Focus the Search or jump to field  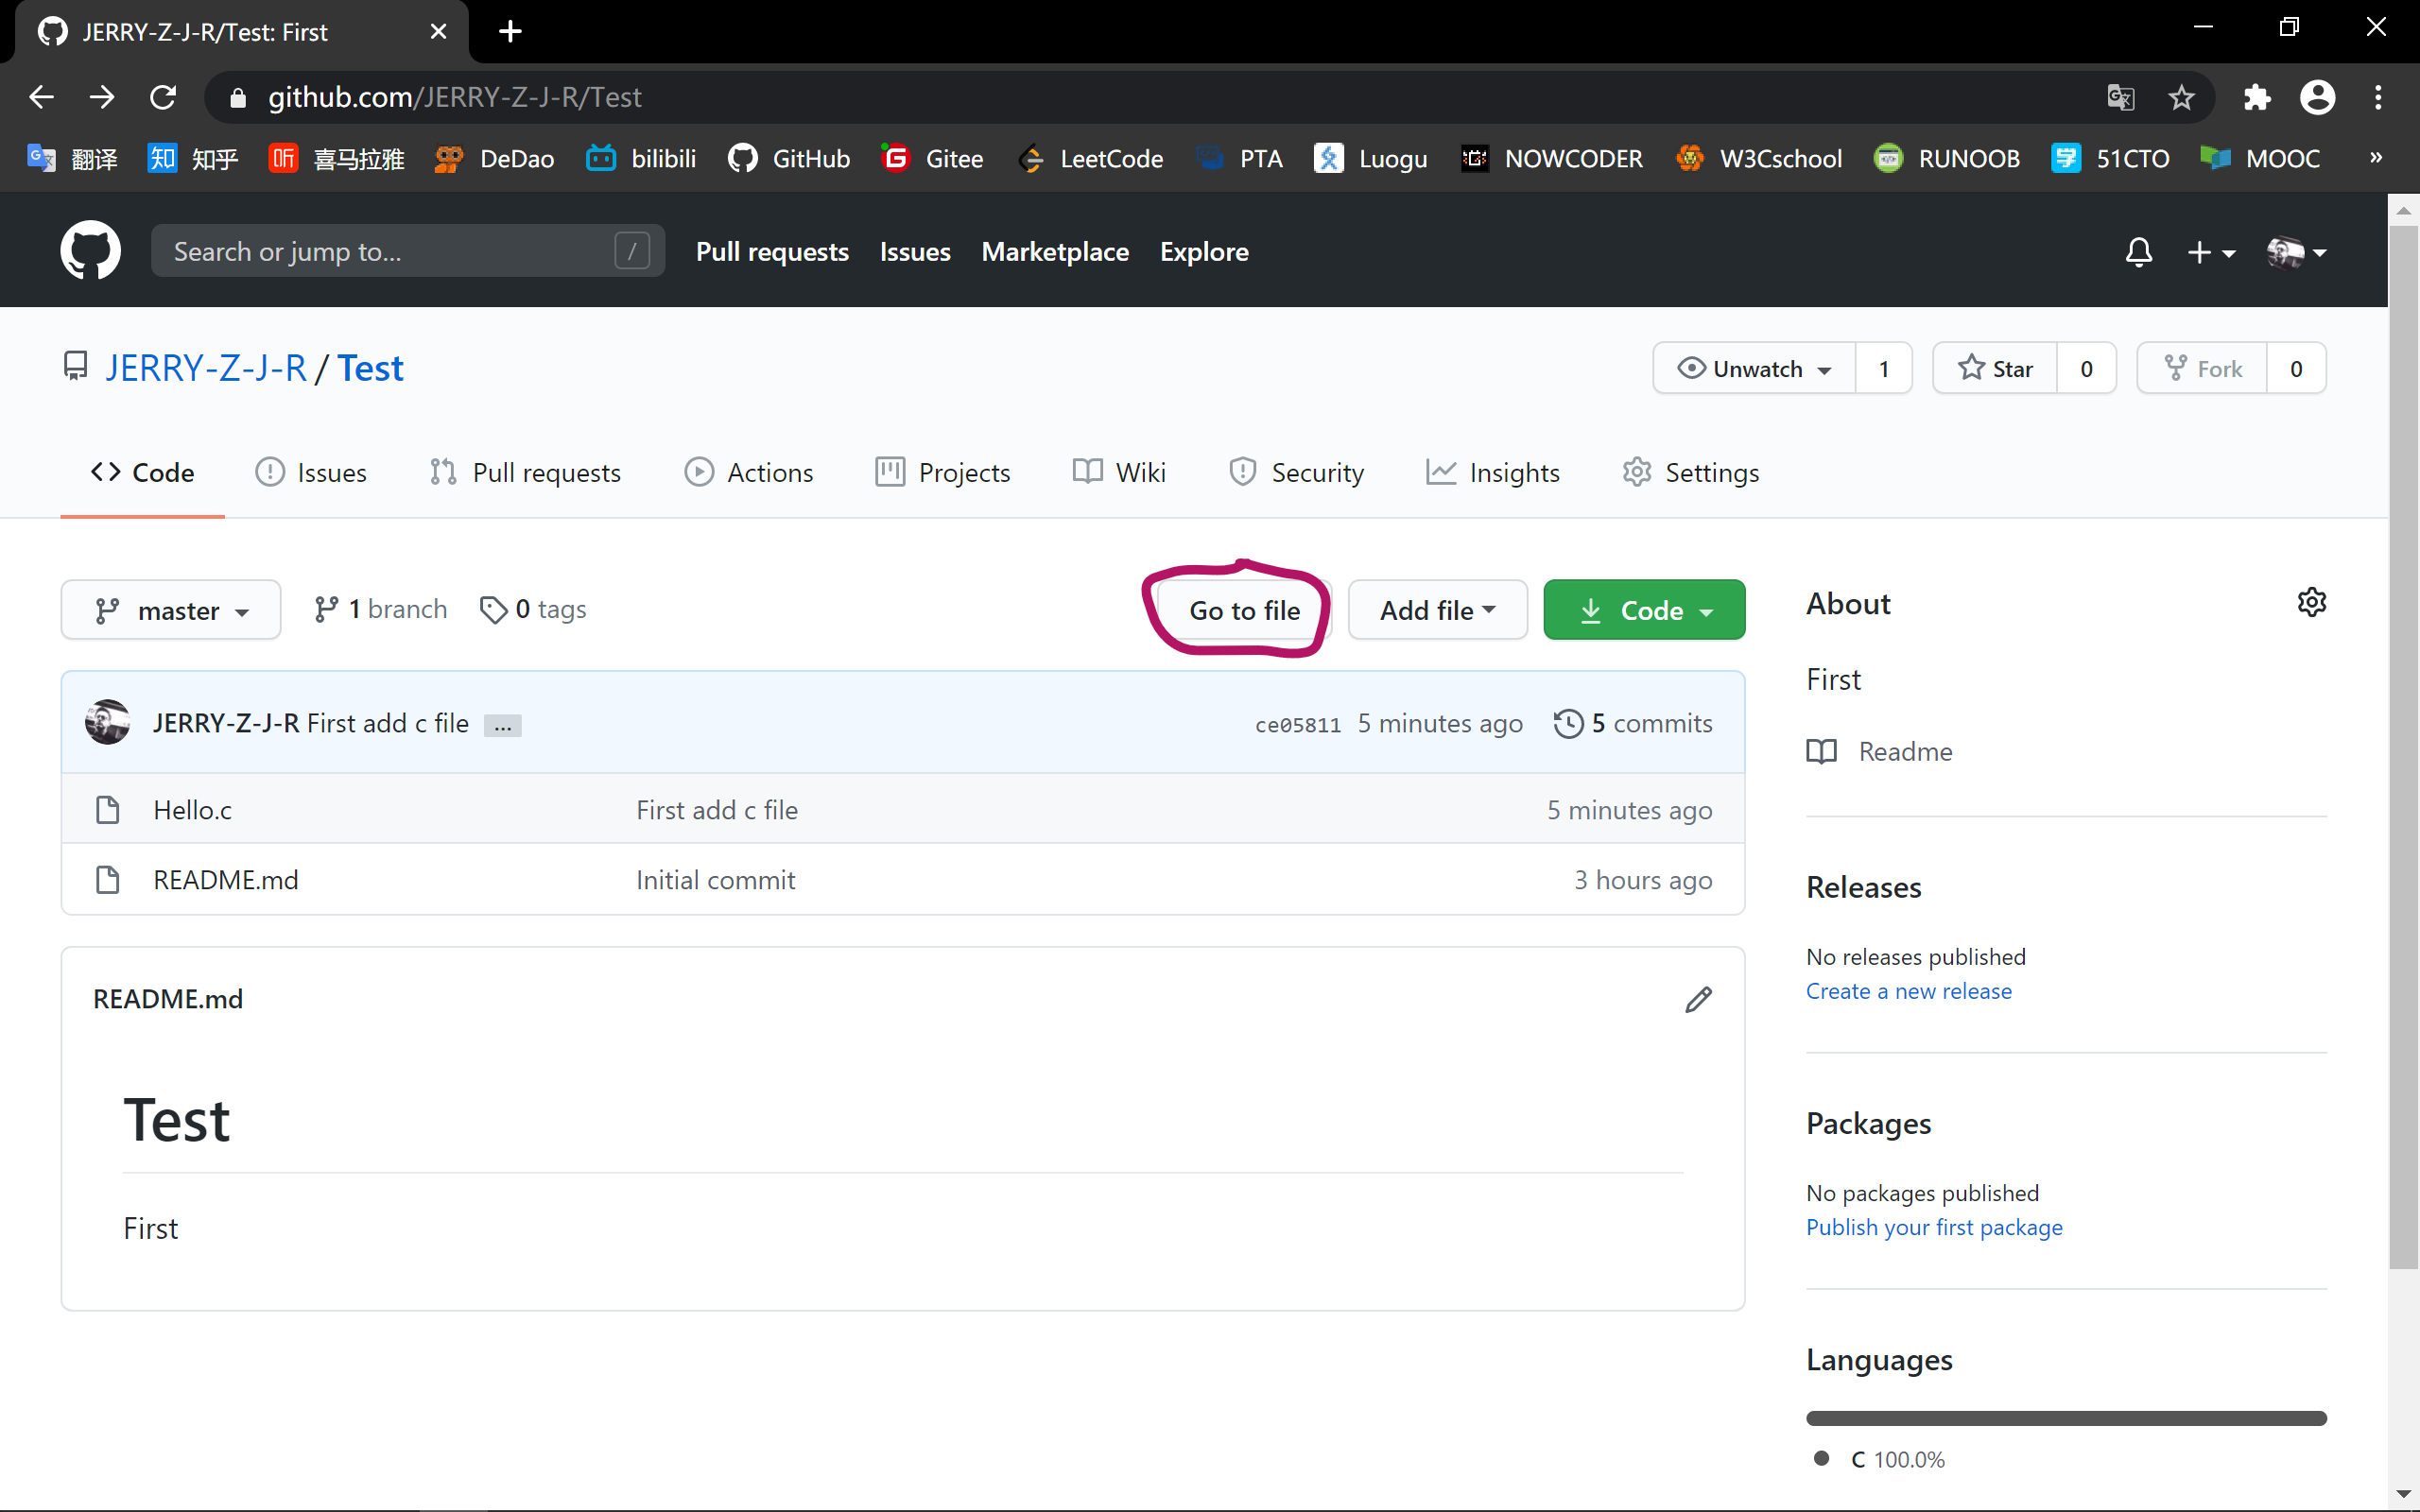390,252
